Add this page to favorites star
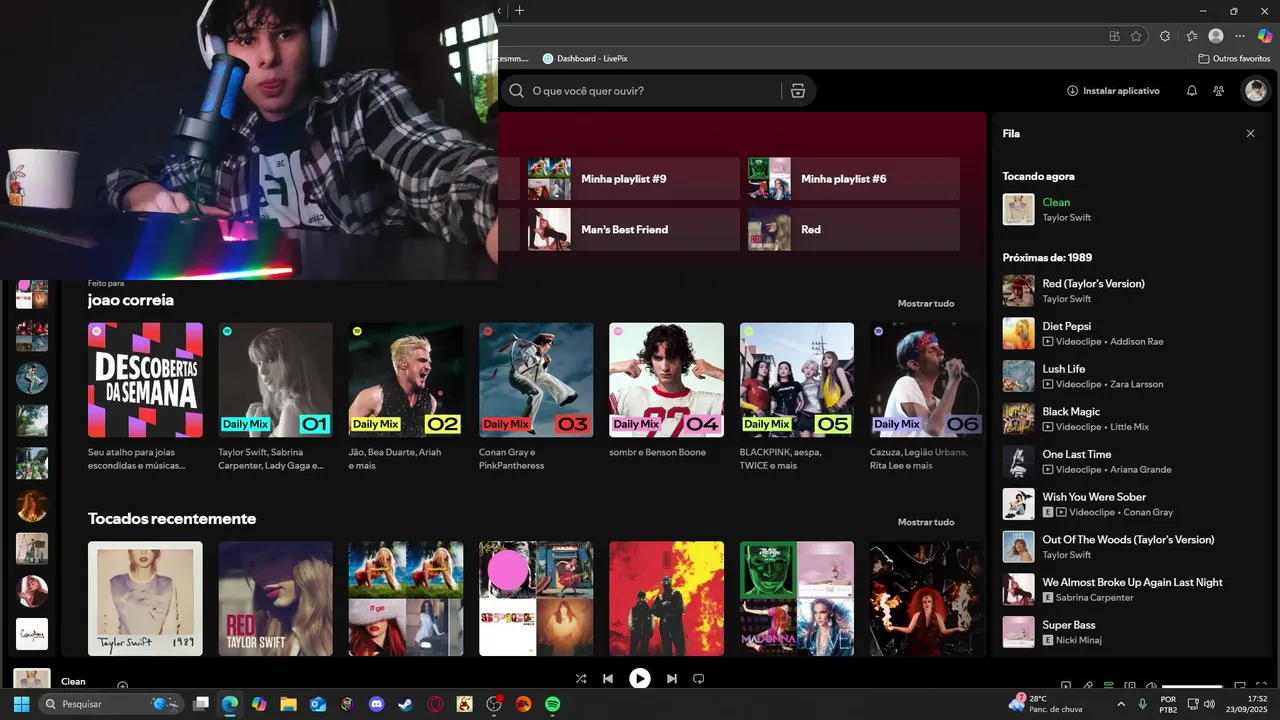The height and width of the screenshot is (720, 1280). click(1136, 36)
